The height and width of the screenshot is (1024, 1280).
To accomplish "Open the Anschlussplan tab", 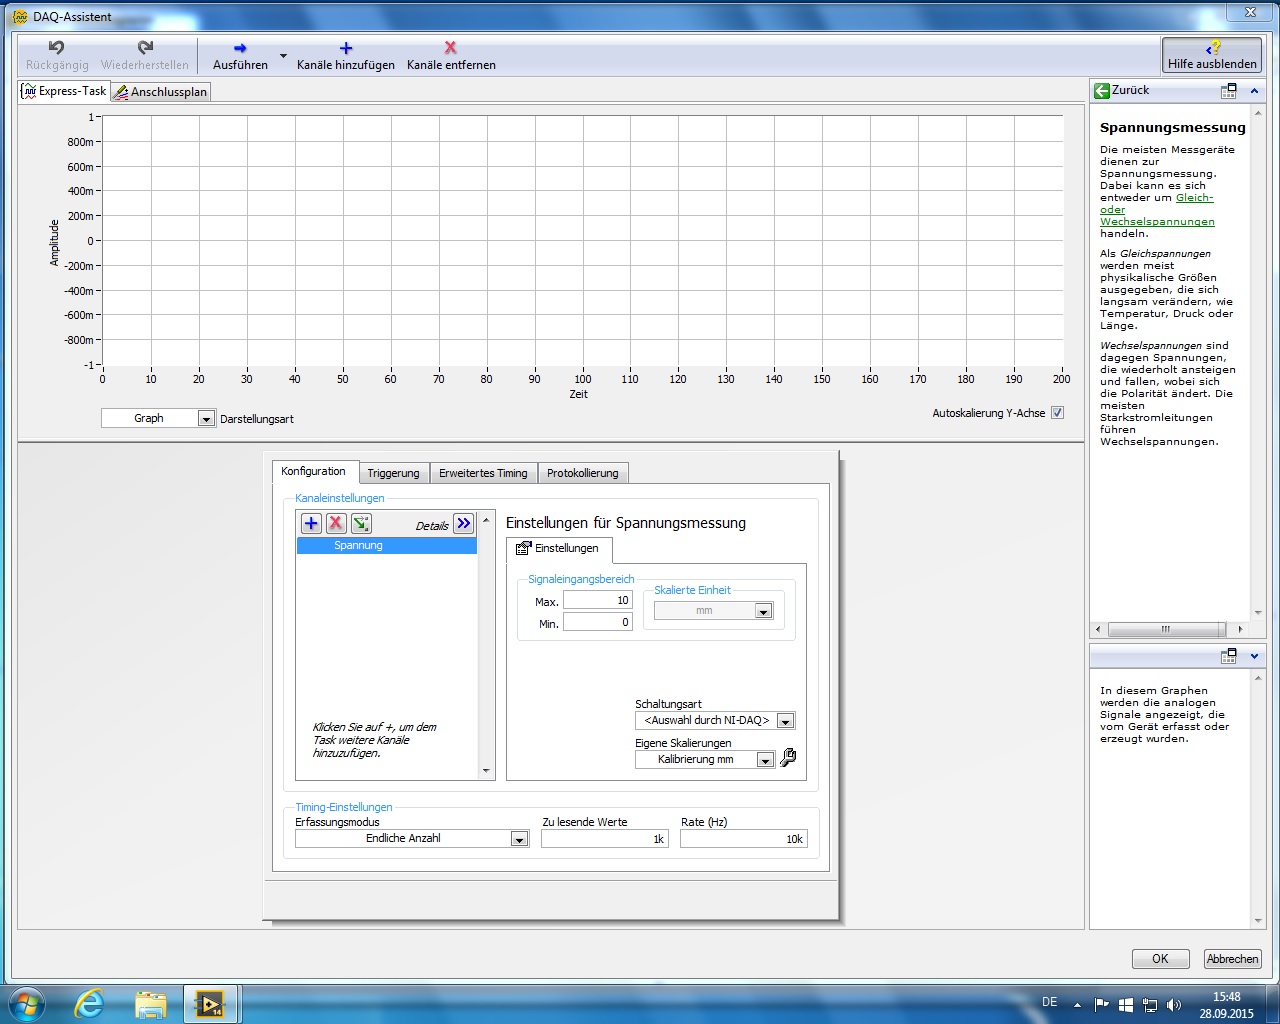I will tap(160, 92).
